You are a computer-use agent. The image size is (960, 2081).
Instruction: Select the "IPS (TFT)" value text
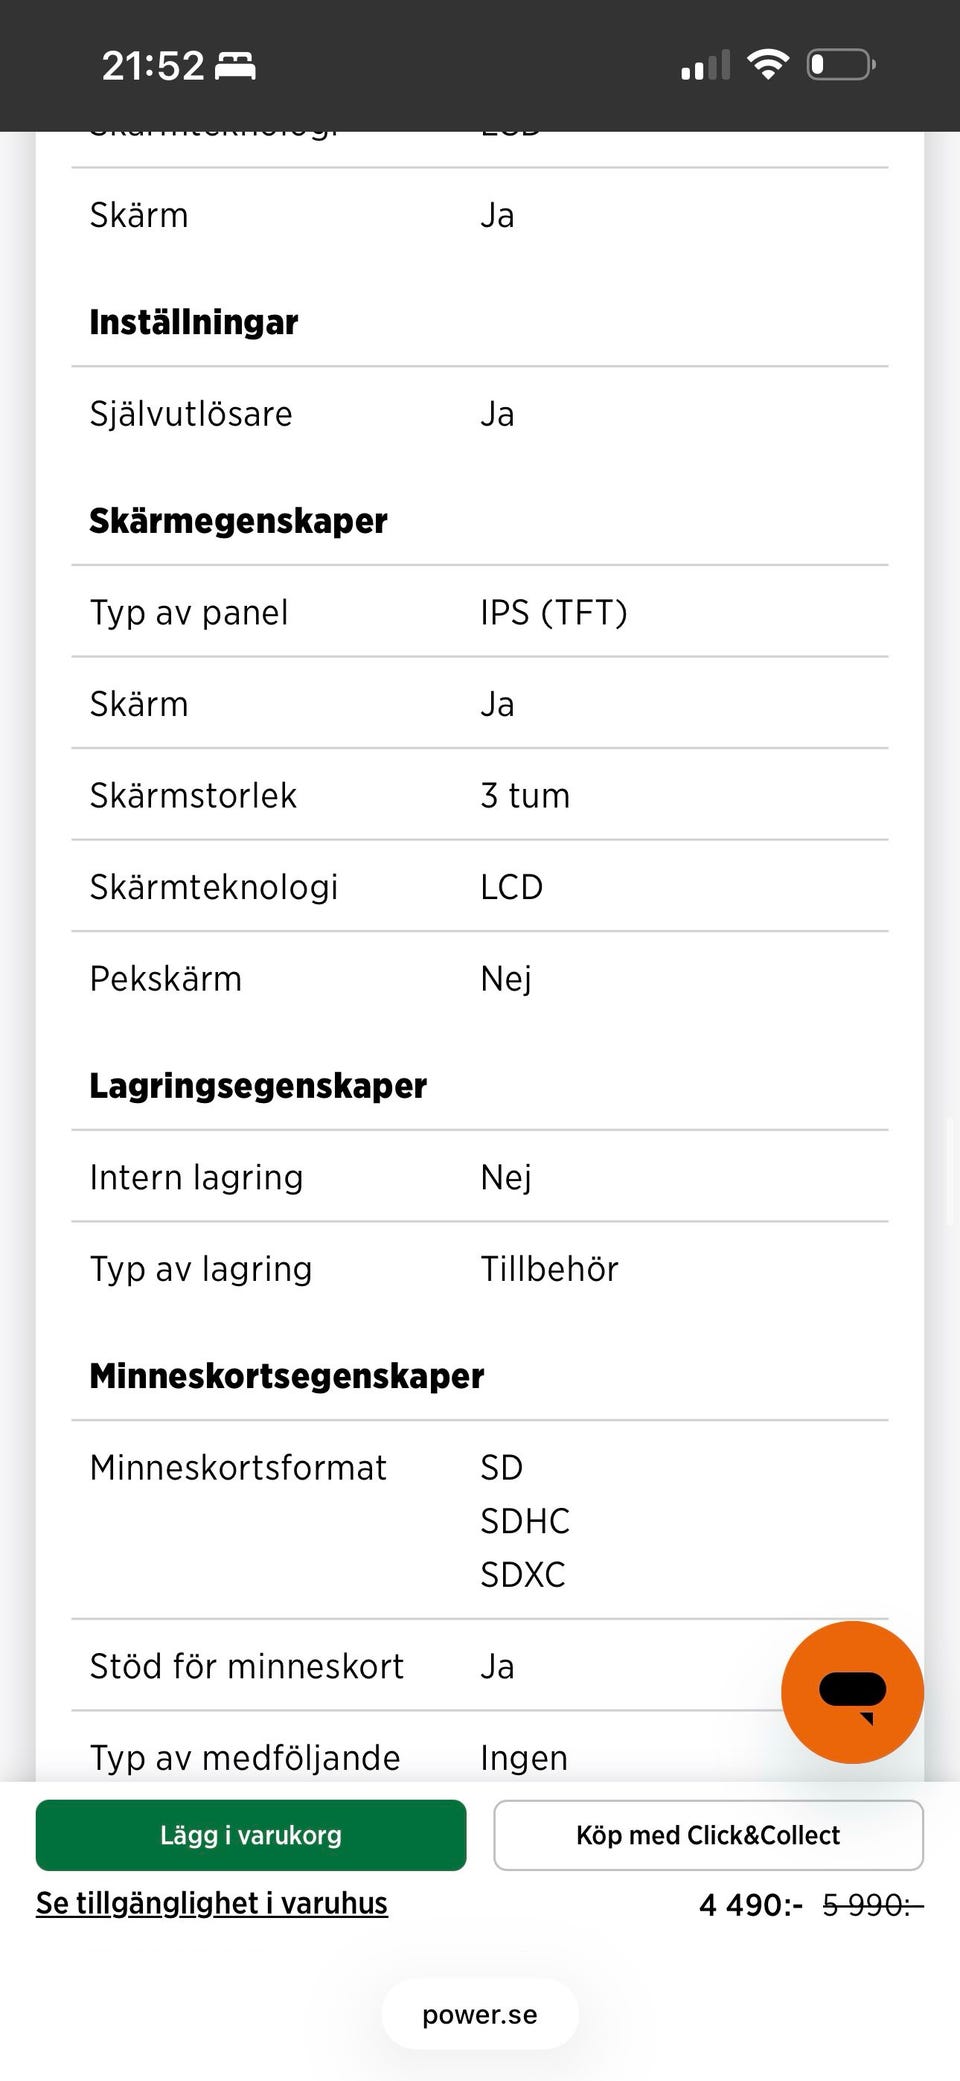pyautogui.click(x=554, y=612)
